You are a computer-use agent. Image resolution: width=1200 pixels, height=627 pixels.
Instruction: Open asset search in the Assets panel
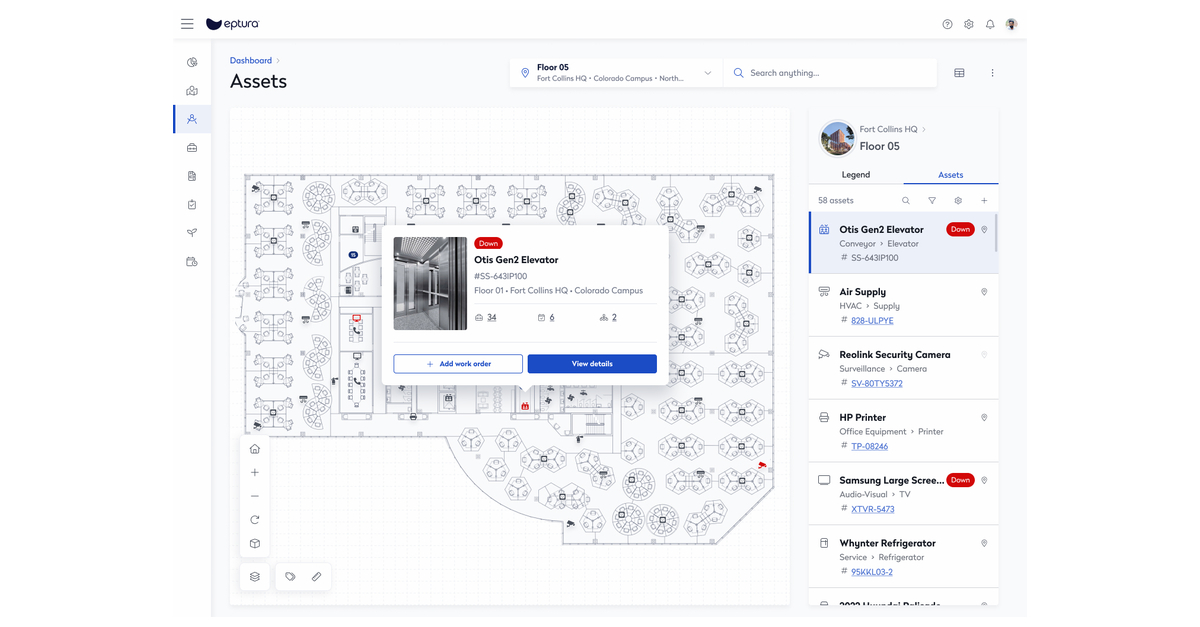click(906, 200)
